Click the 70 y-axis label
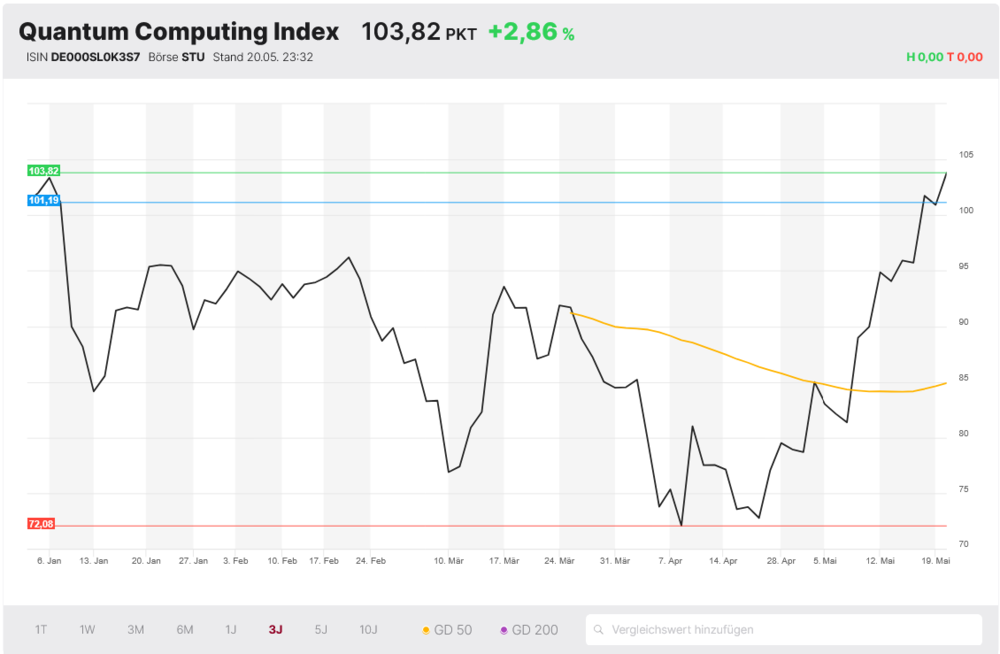1000x654 pixels. [963, 544]
